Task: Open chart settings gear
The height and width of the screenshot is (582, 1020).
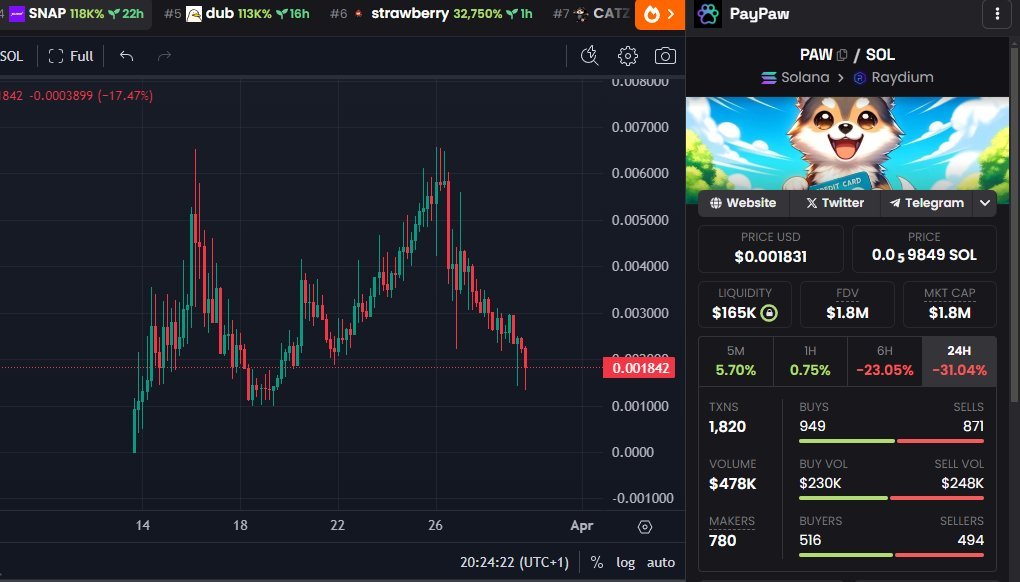Action: pos(628,56)
